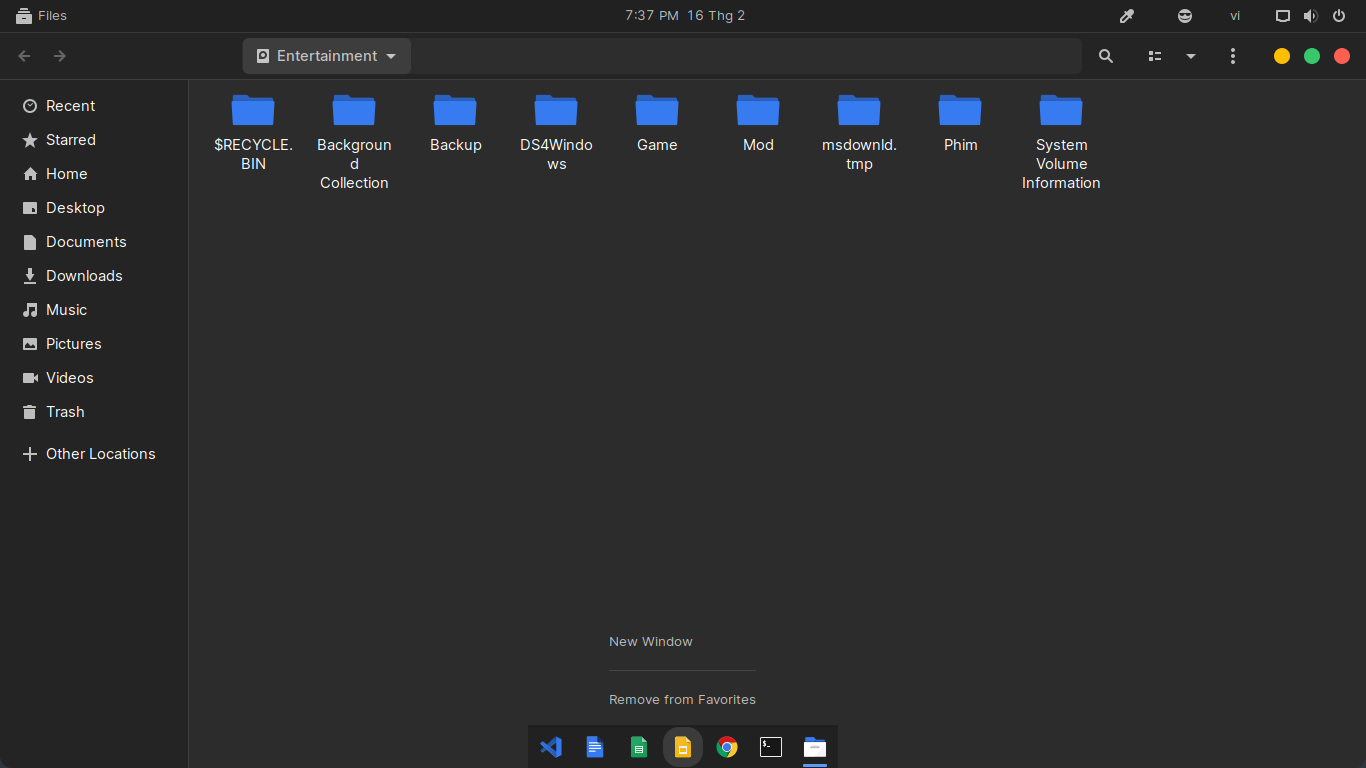Choose New Window from dock menu
Screen dimensions: 1366x768
pos(651,642)
